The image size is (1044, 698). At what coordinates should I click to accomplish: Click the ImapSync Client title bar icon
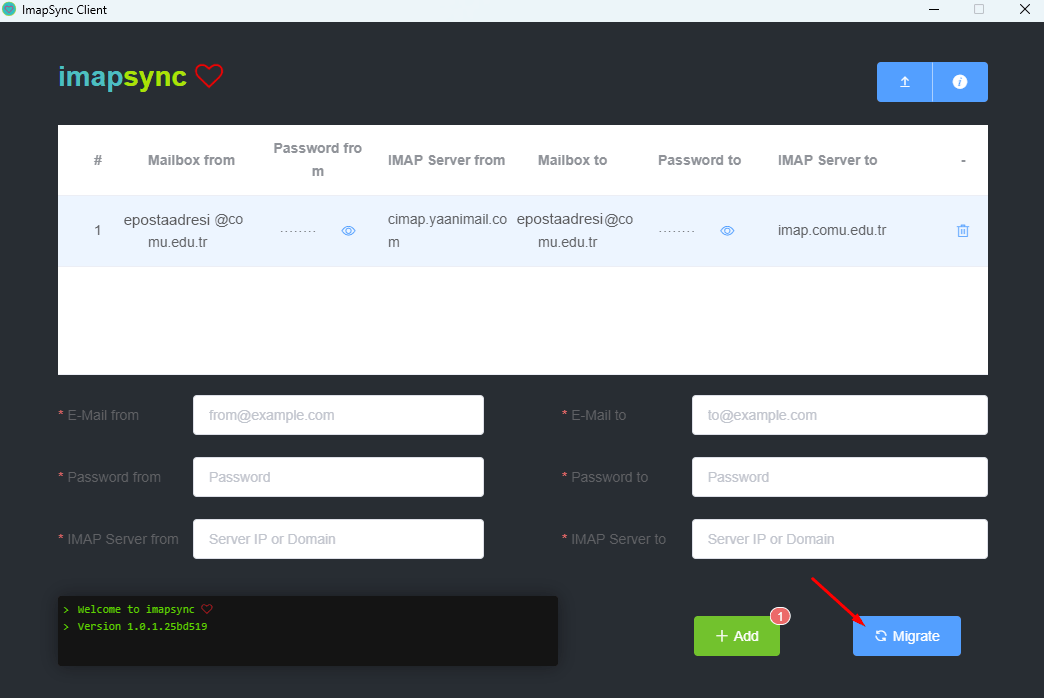9,9
